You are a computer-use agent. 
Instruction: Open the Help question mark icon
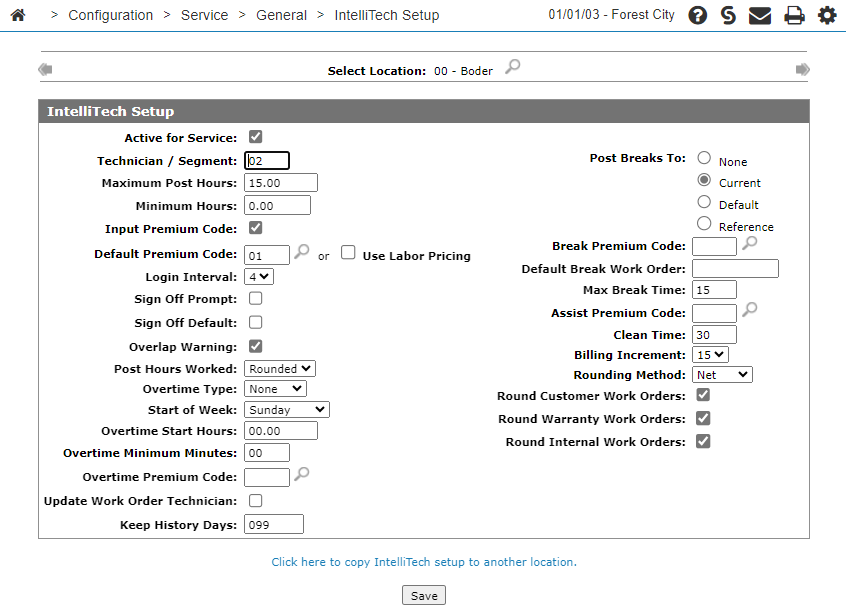click(x=697, y=15)
